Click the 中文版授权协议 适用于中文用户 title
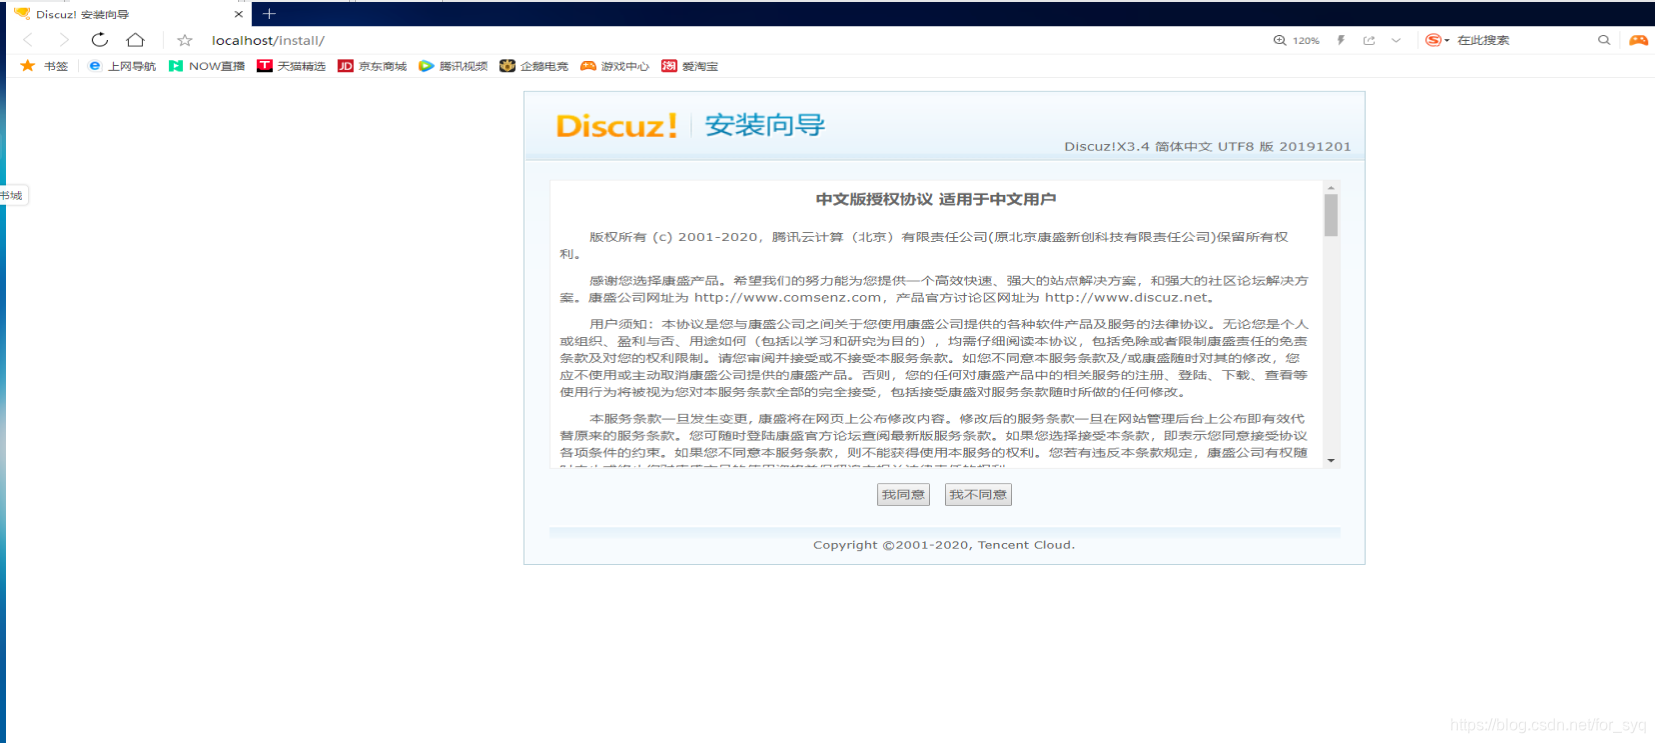Viewport: 1655px width, 743px height. [x=936, y=199]
